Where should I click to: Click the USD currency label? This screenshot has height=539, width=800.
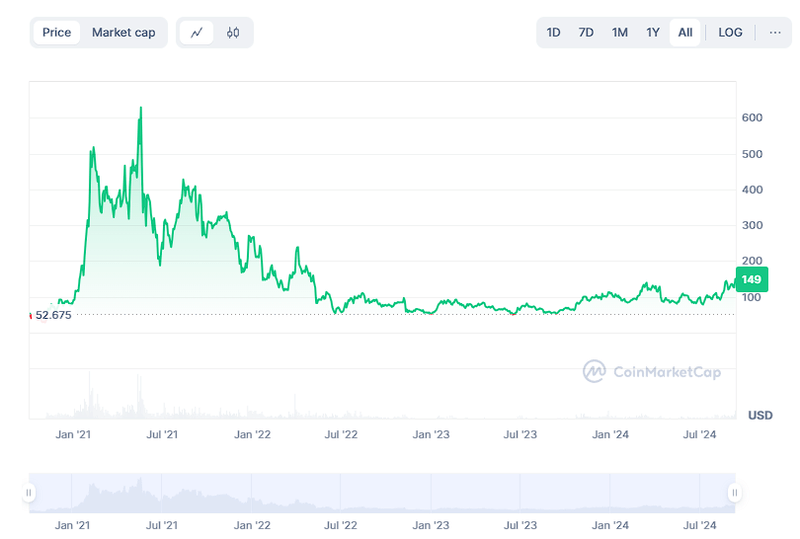[x=760, y=415]
